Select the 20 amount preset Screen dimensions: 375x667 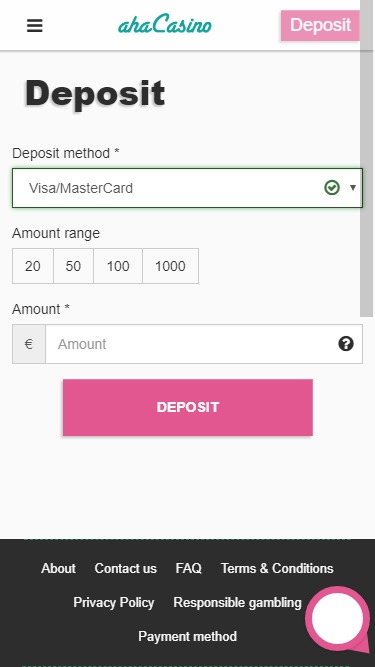tap(33, 266)
